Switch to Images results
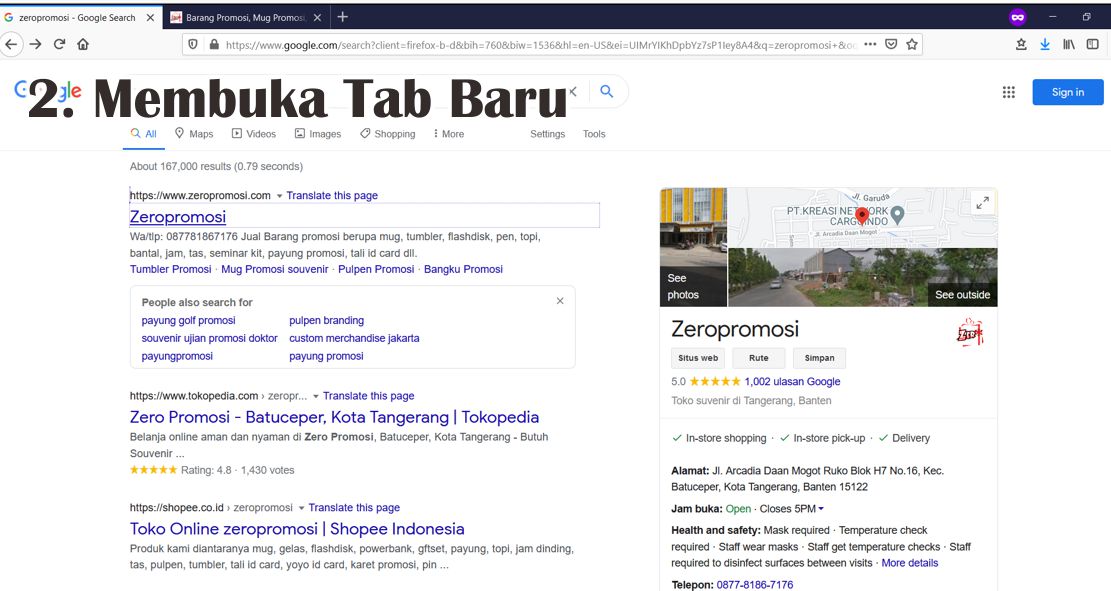This screenshot has height=591, width=1111. (x=317, y=133)
